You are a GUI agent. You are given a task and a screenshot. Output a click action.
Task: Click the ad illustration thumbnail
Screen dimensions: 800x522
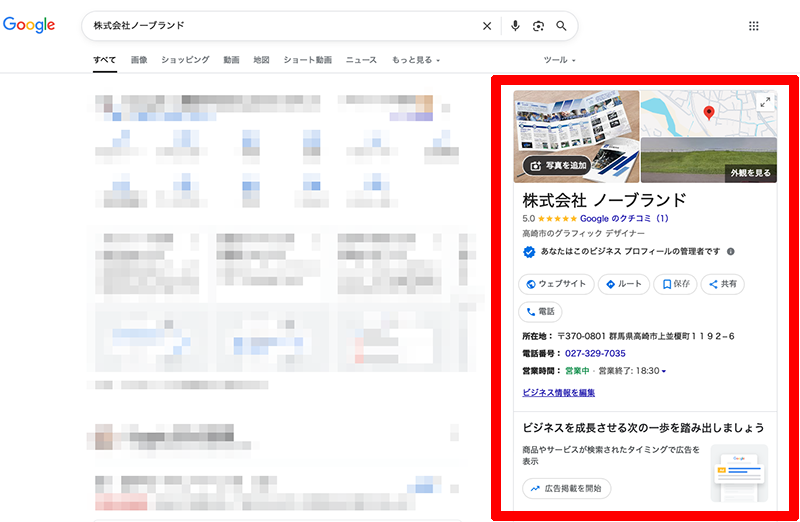coord(739,473)
